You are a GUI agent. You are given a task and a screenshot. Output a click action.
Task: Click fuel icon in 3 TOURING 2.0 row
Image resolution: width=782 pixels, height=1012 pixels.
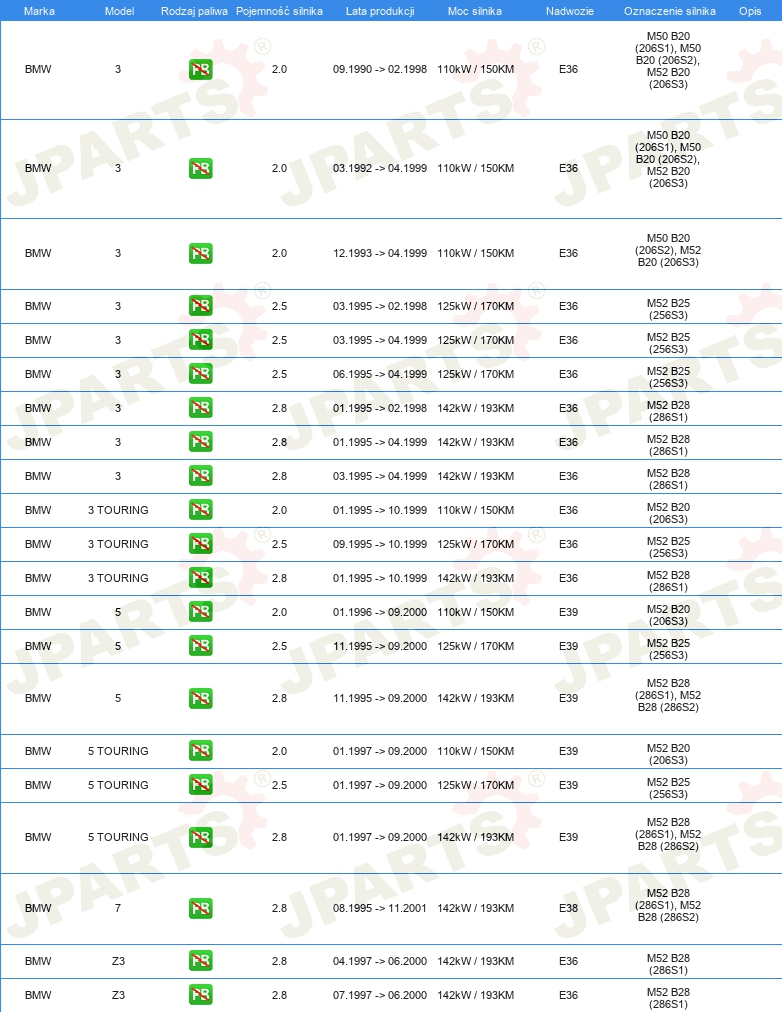[201, 510]
